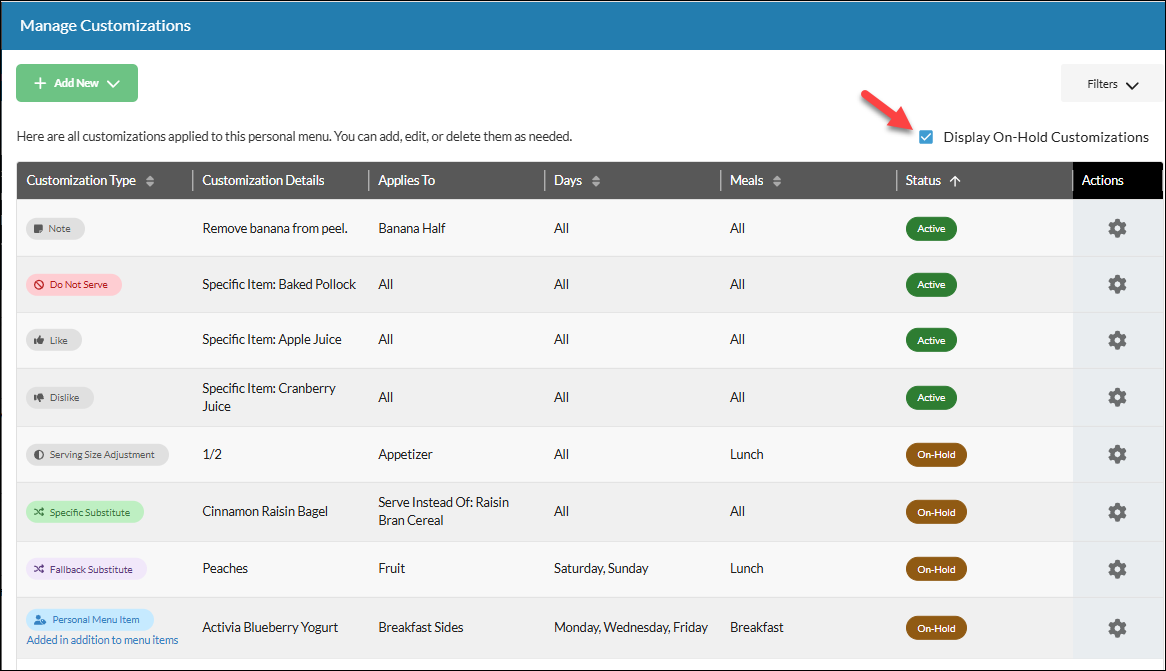The image size is (1166, 671).
Task: Click the Manage Customizations title
Action: (106, 25)
